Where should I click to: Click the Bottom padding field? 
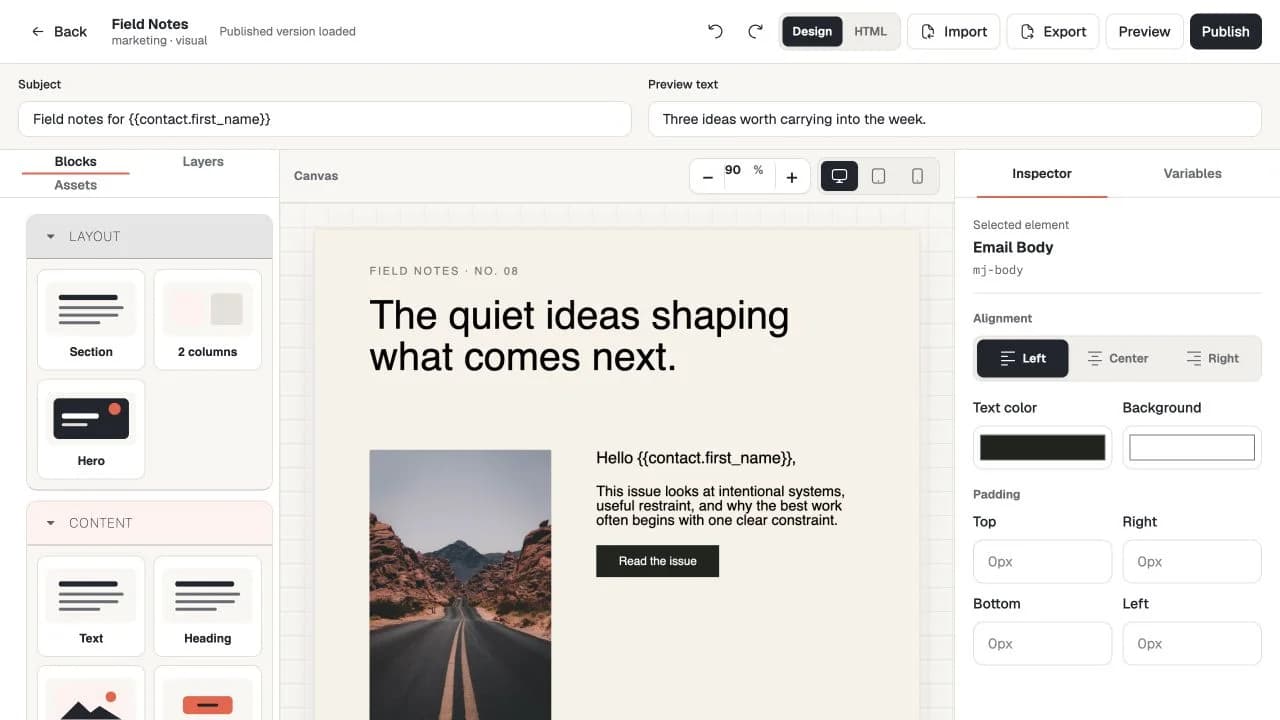[x=1042, y=644]
